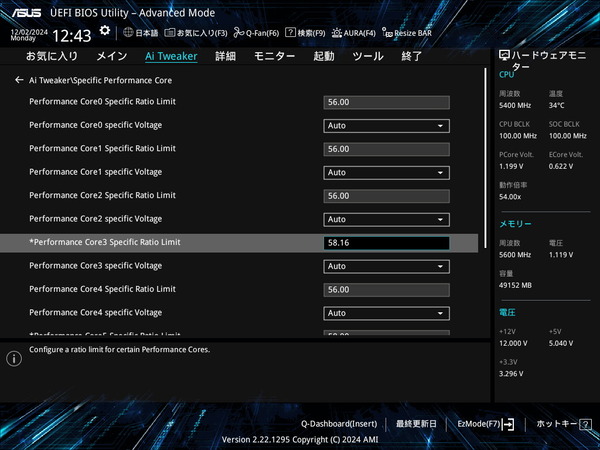
Task: Click the info circle icon
Action: click(x=14, y=359)
